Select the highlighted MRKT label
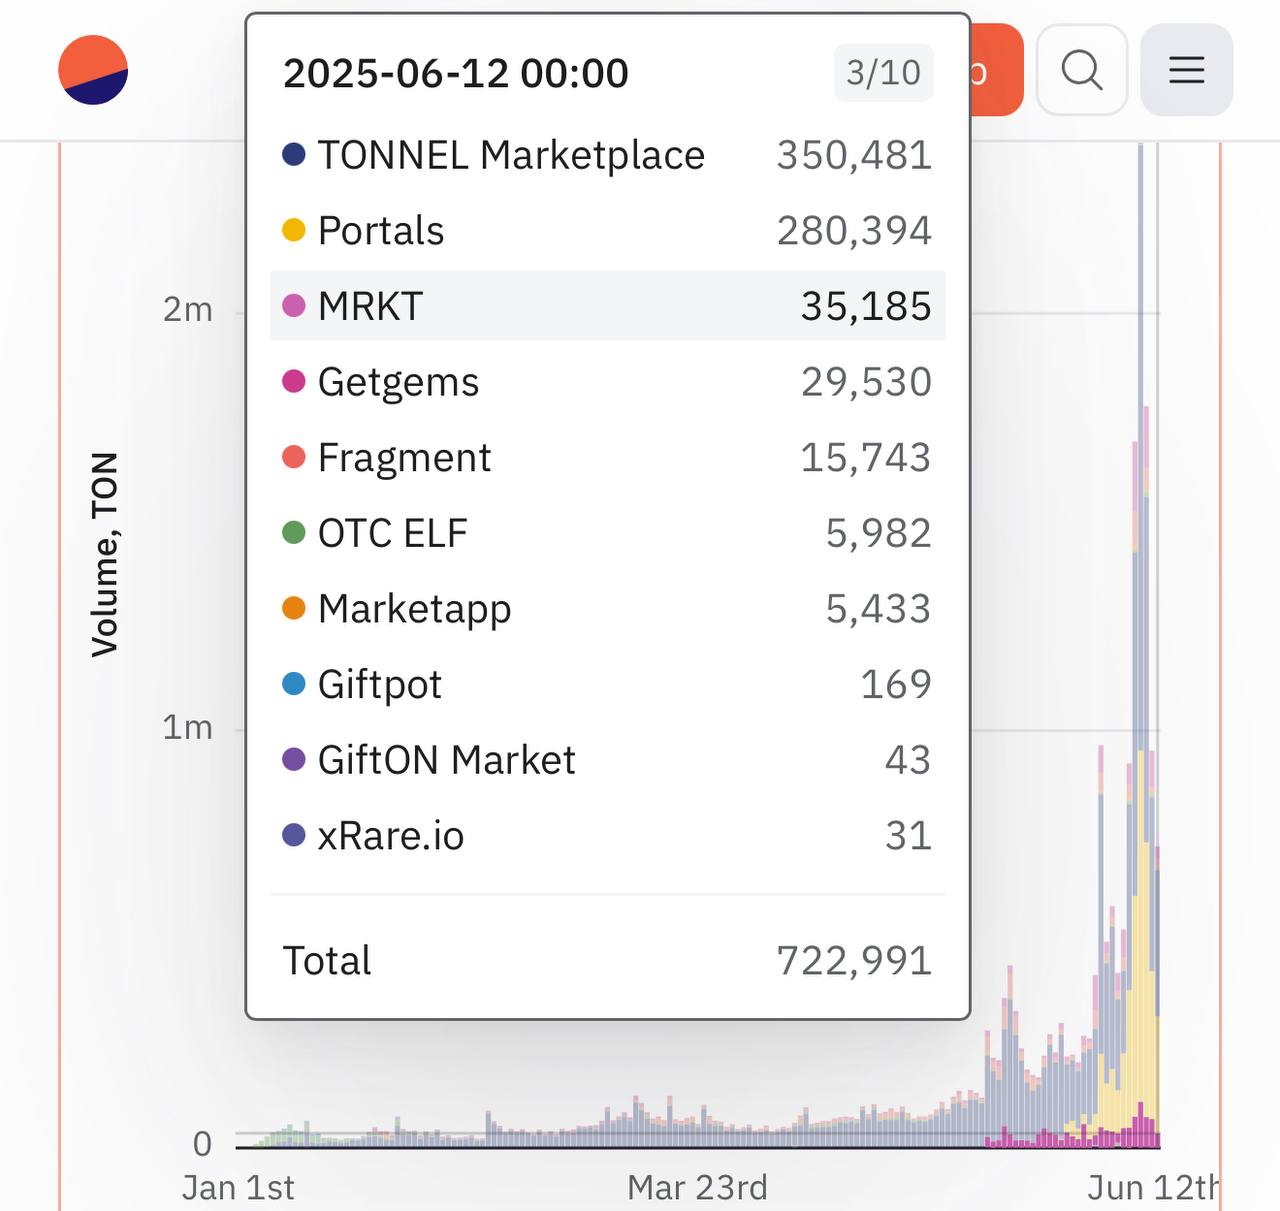This screenshot has height=1211, width=1280. coord(370,306)
